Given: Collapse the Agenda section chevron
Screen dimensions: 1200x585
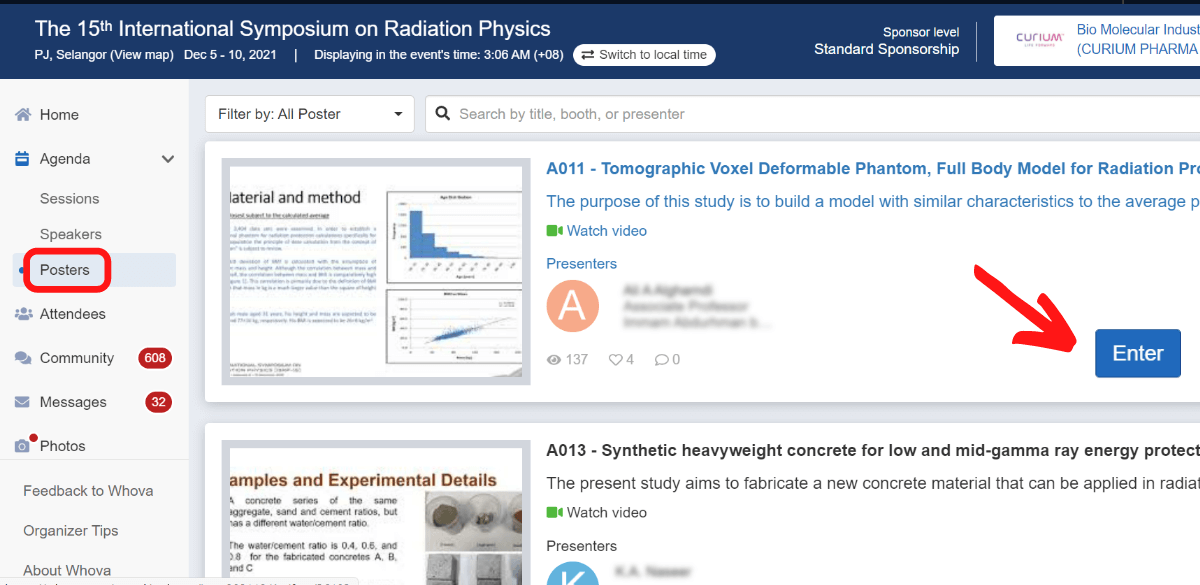Looking at the screenshot, I should click(167, 158).
